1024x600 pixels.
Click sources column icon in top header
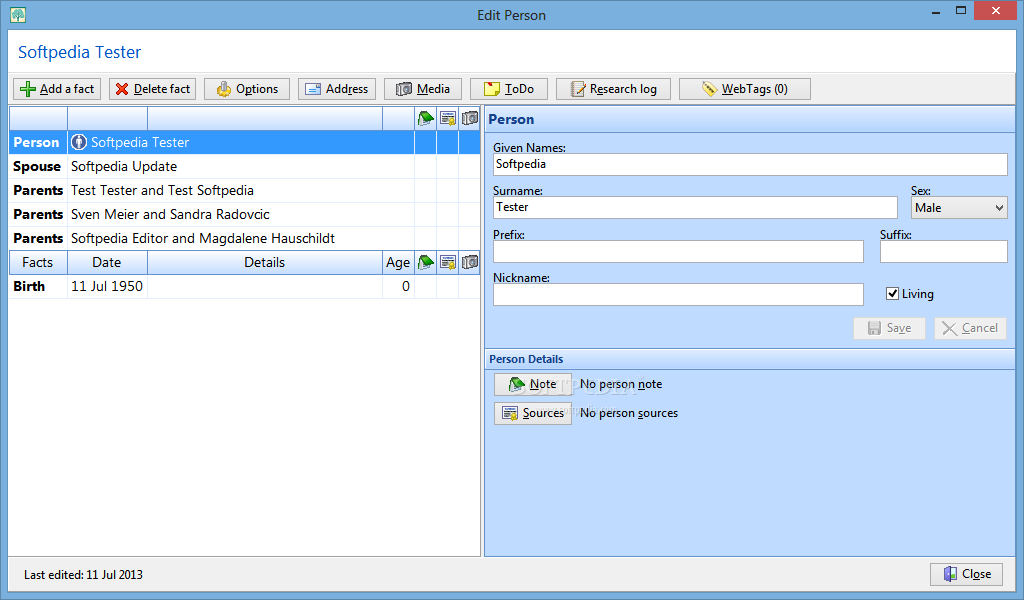click(x=448, y=118)
